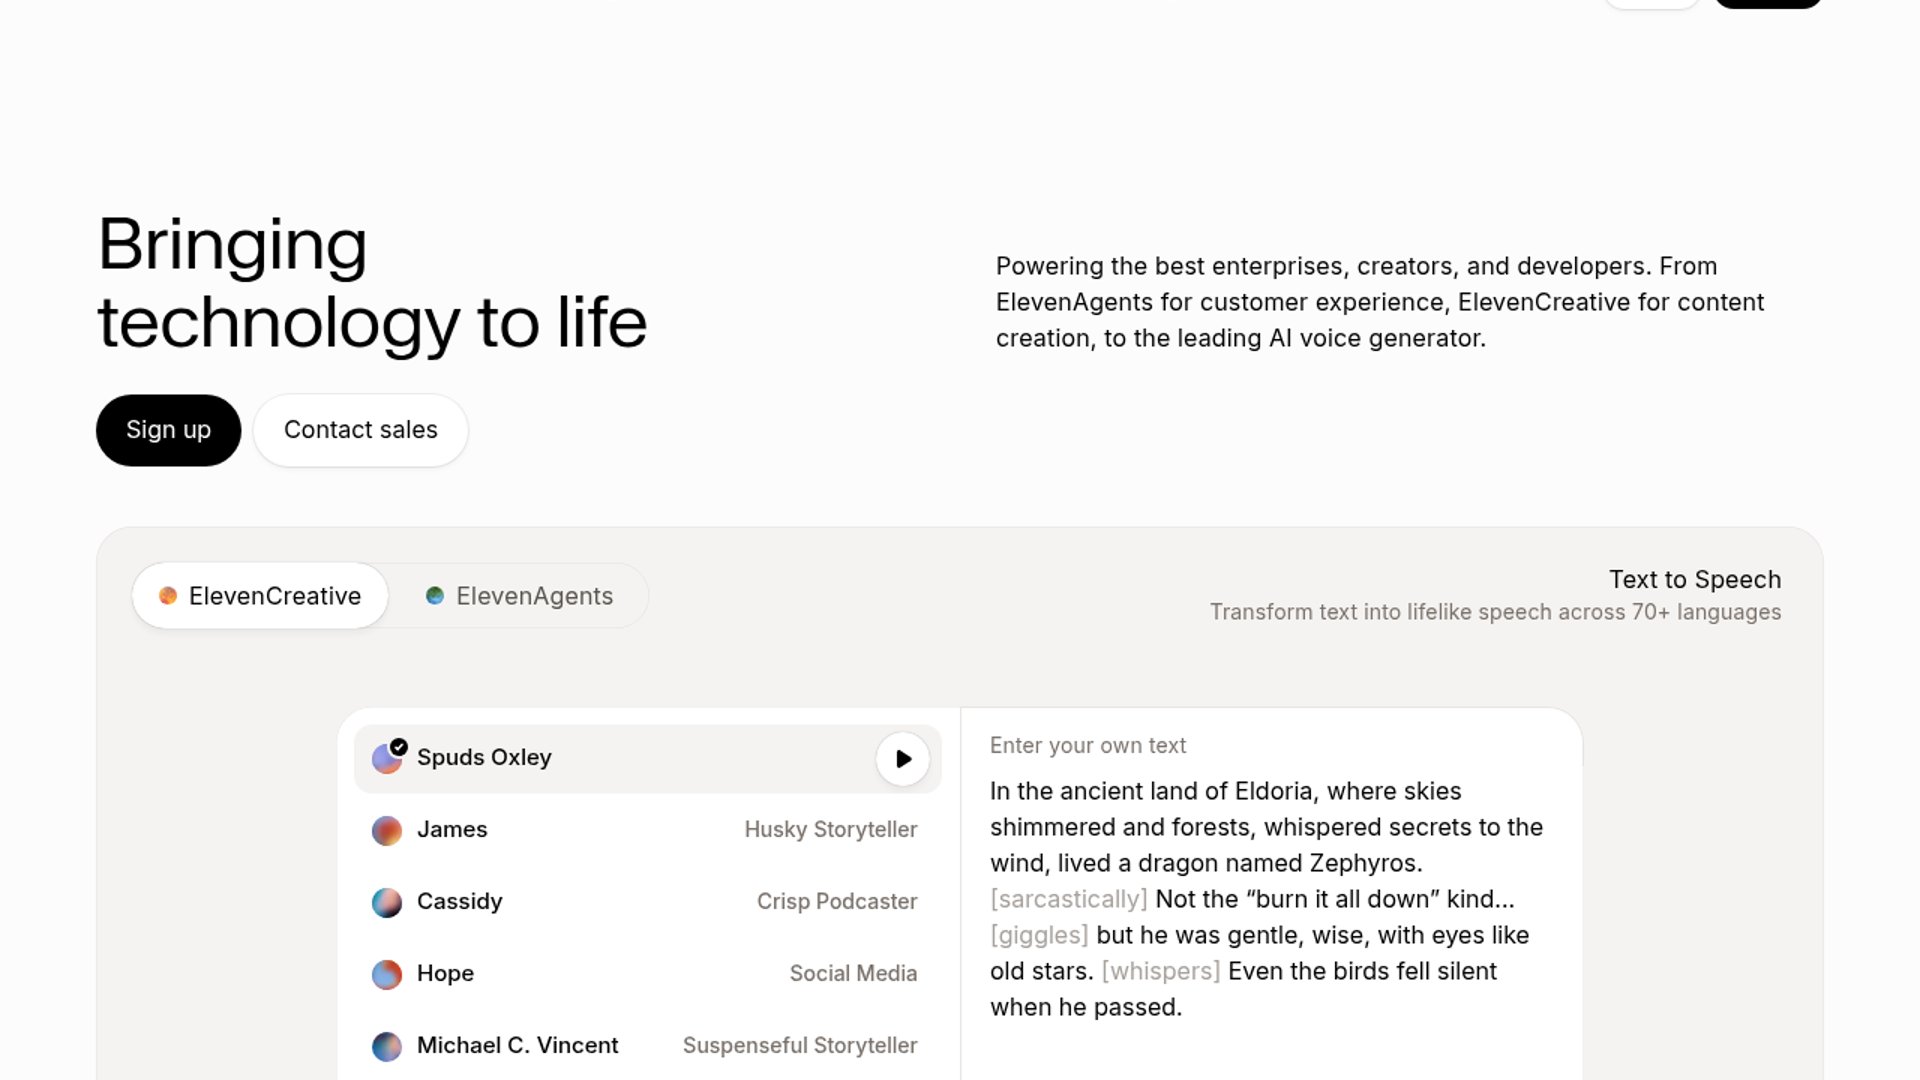
Task: Click Cassidy's voice avatar icon
Action: pos(387,902)
